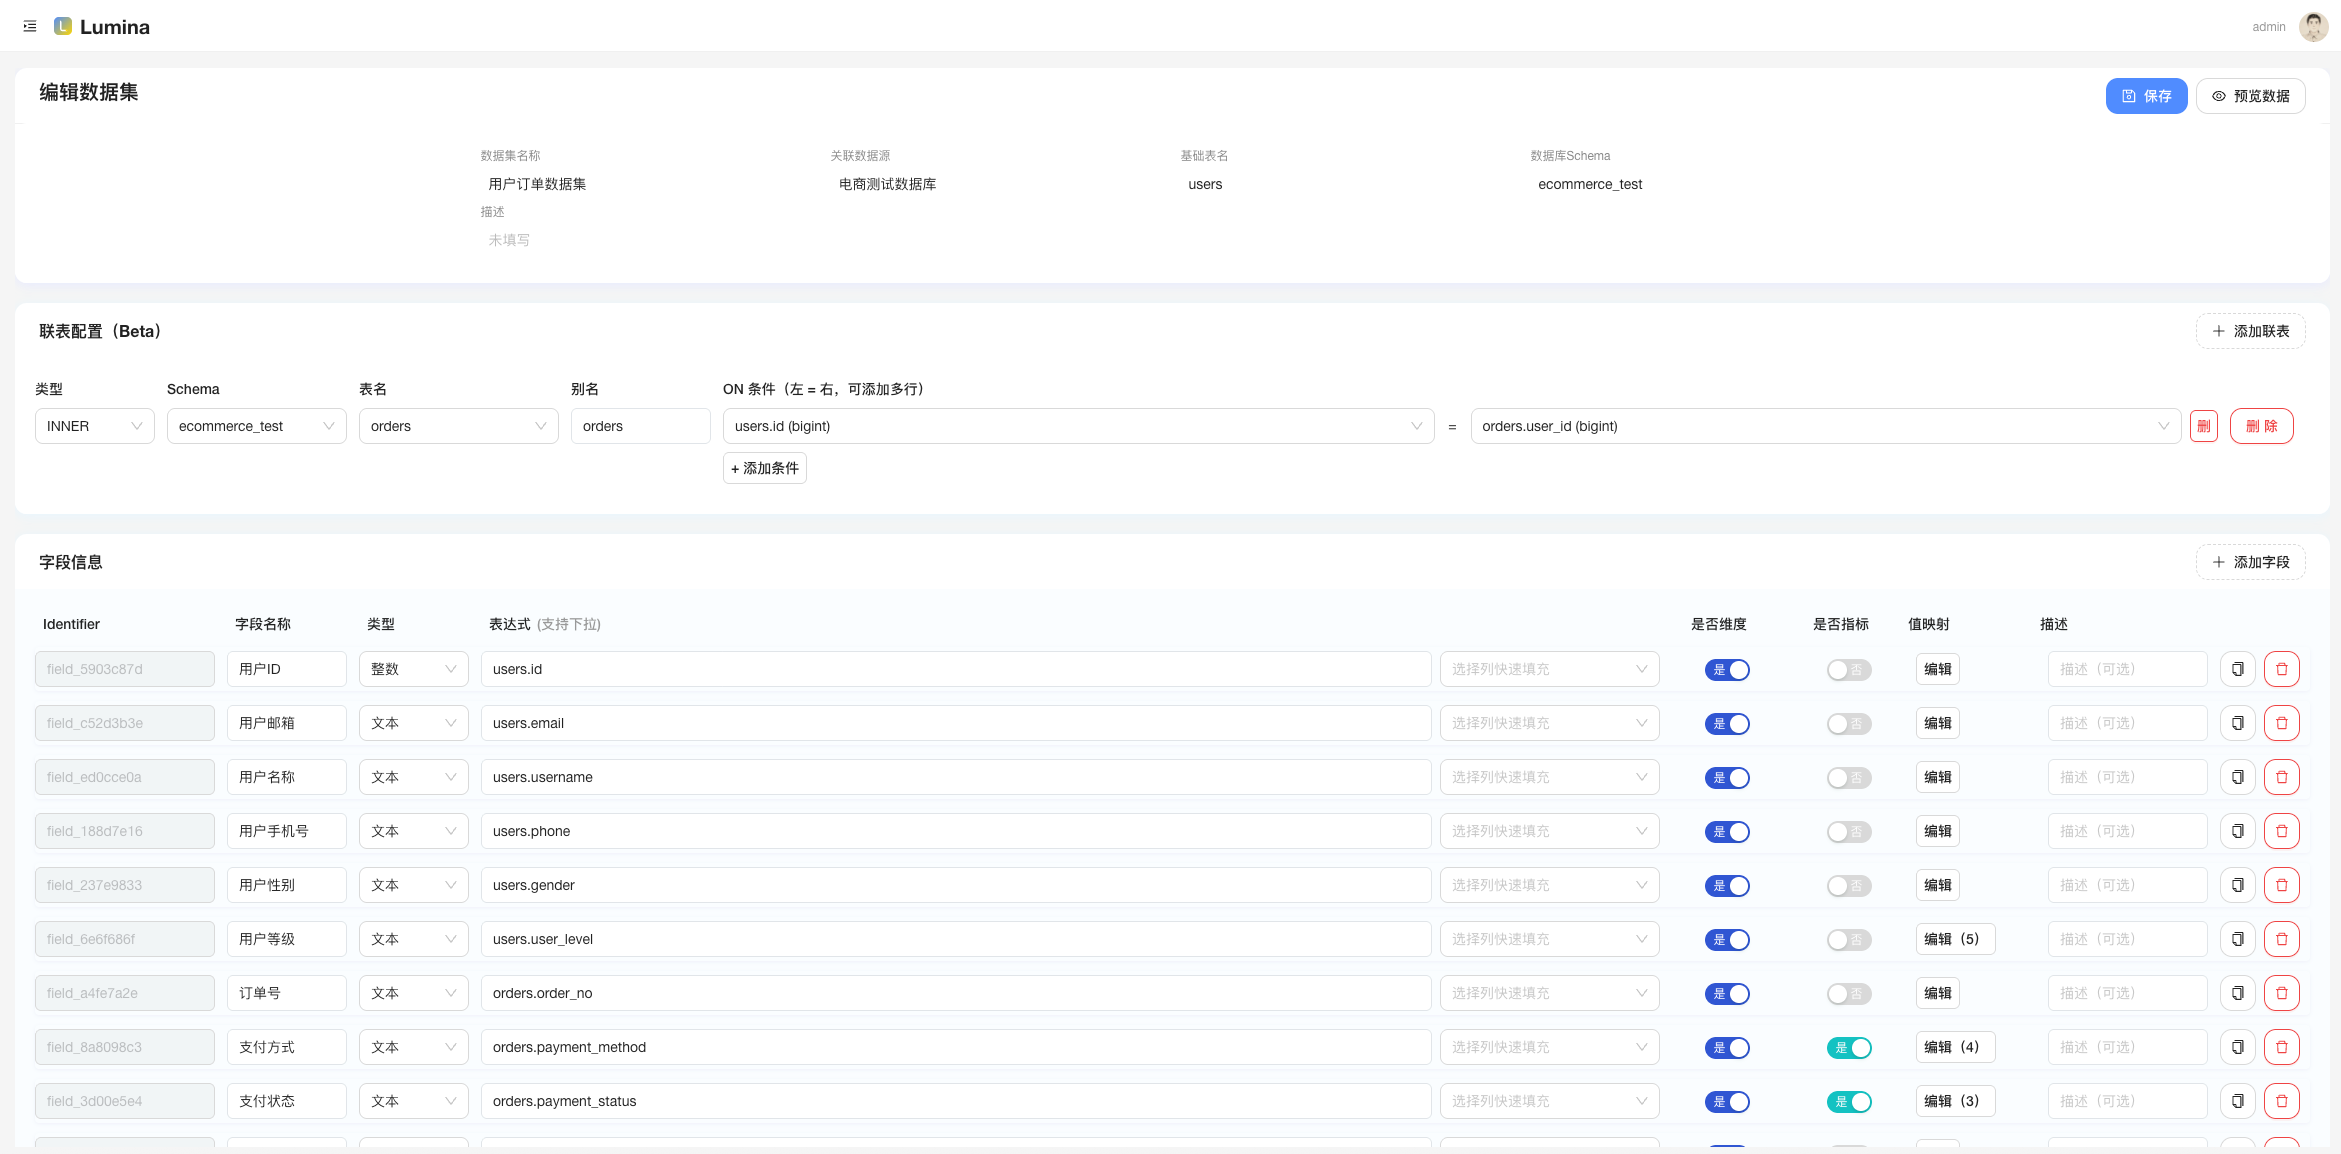Click the Lumina logo icon
Image resolution: width=2341 pixels, height=1154 pixels.
coord(63,27)
